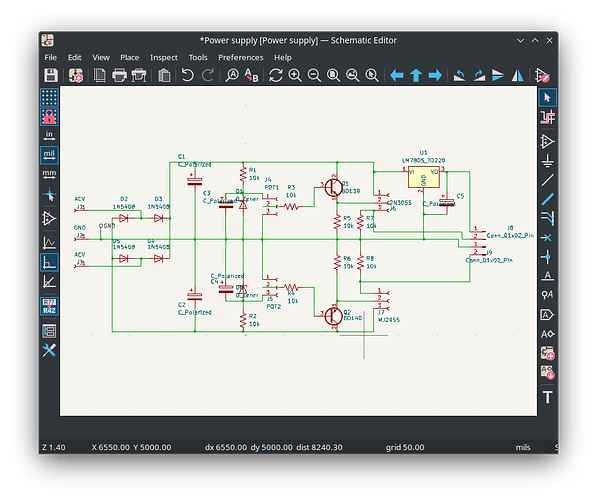Open the Inspect menu
The width and height of the screenshot is (597, 500).
click(x=164, y=58)
